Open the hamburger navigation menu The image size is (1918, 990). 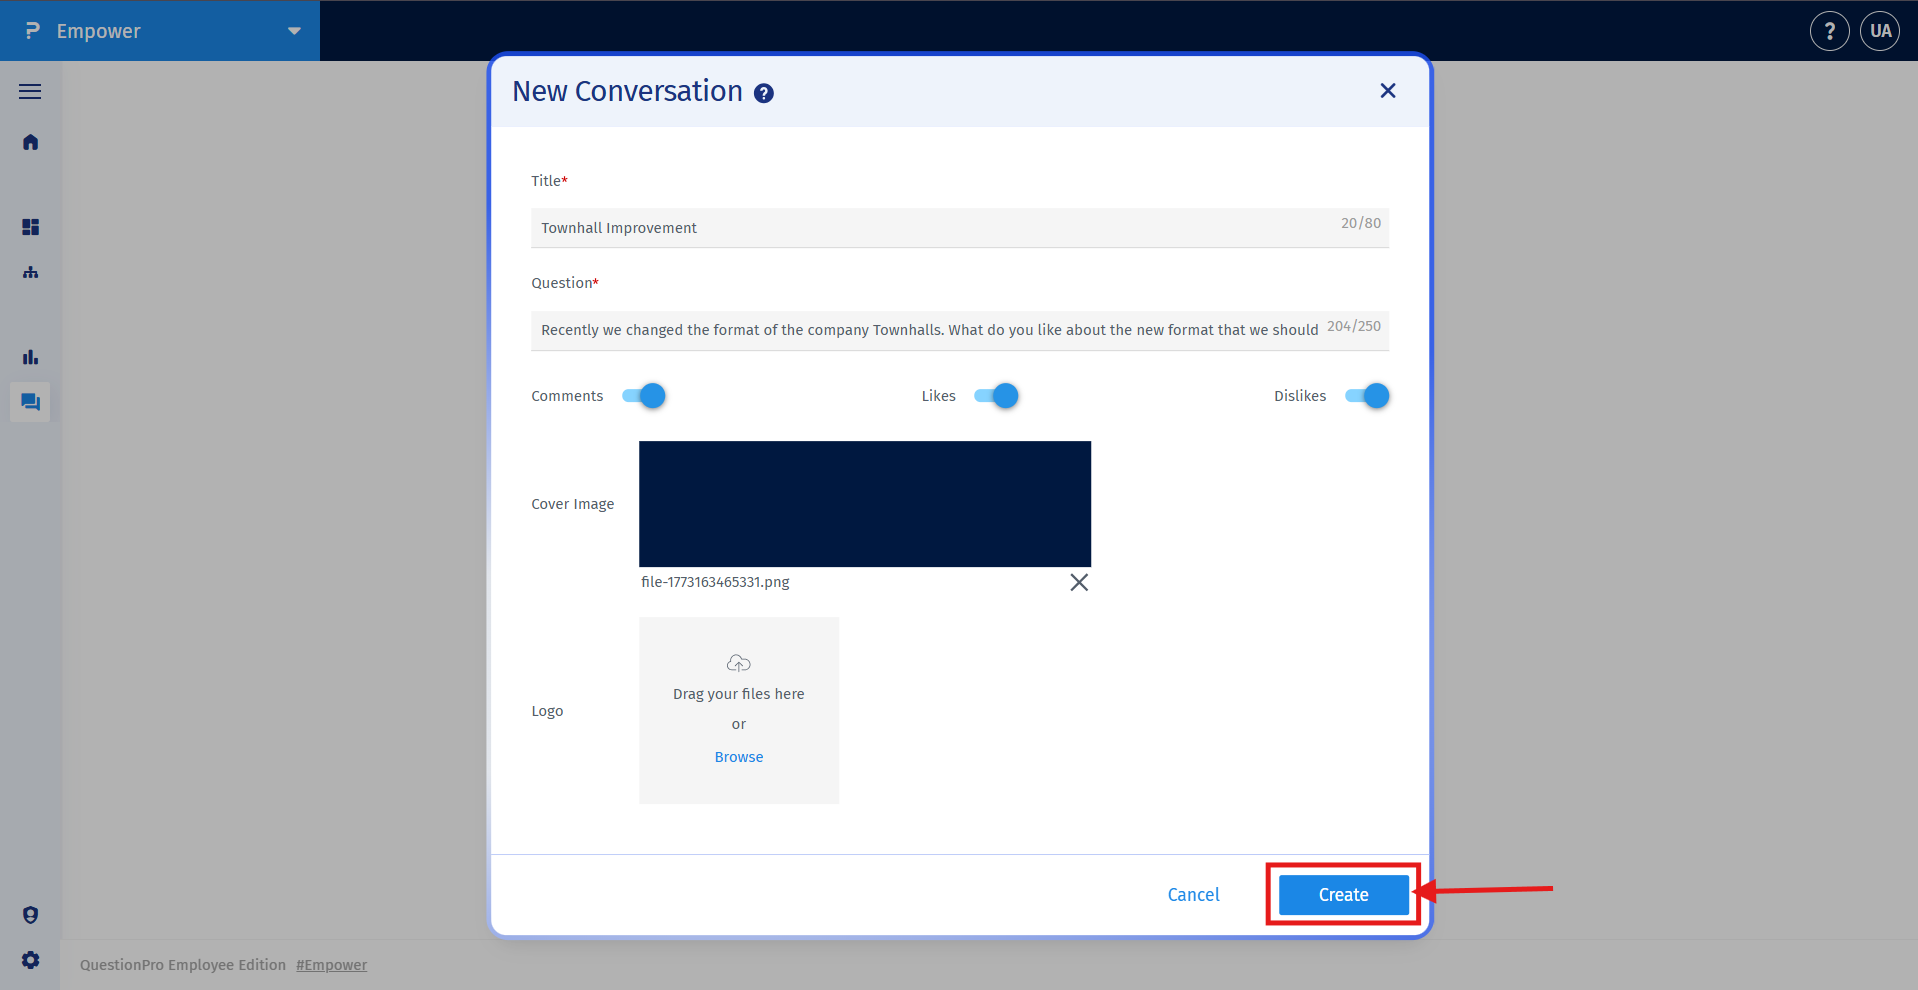pos(29,91)
